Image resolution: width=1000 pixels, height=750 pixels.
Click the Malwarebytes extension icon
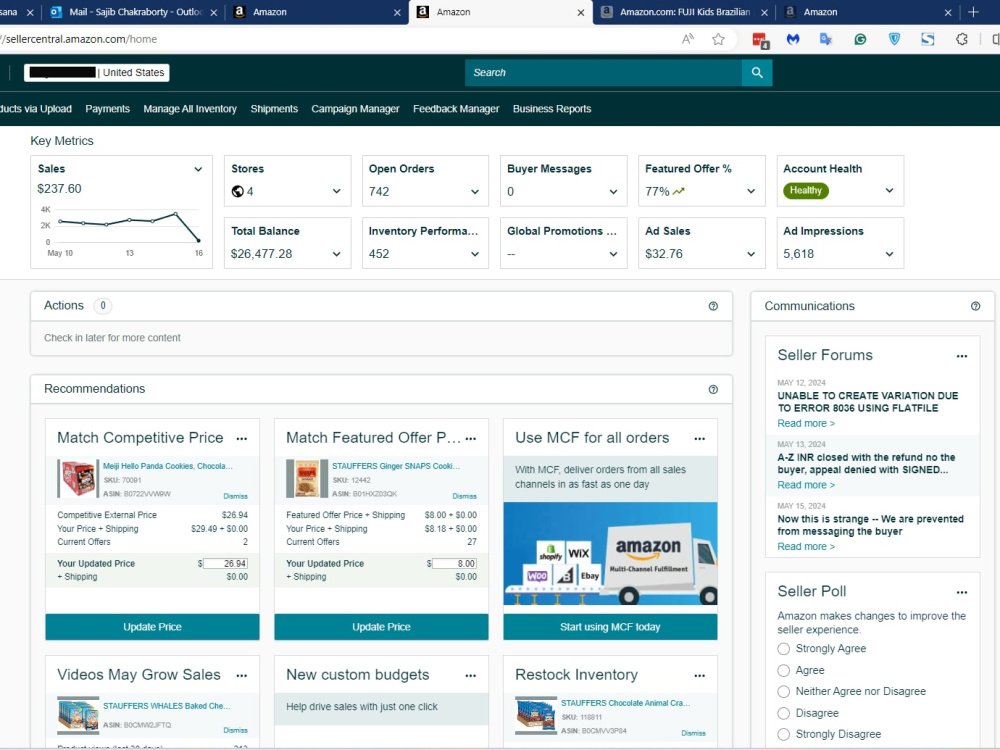793,40
